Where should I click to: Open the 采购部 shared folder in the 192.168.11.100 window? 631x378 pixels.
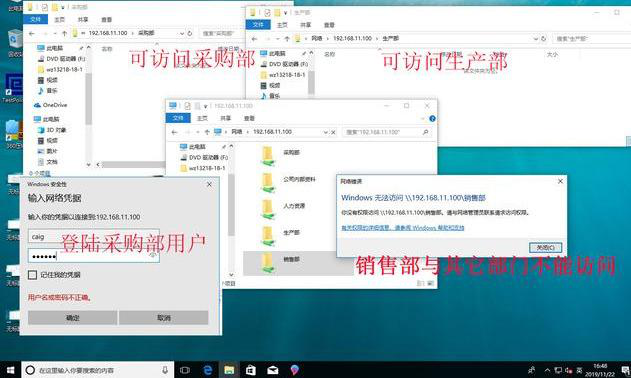tap(280, 156)
